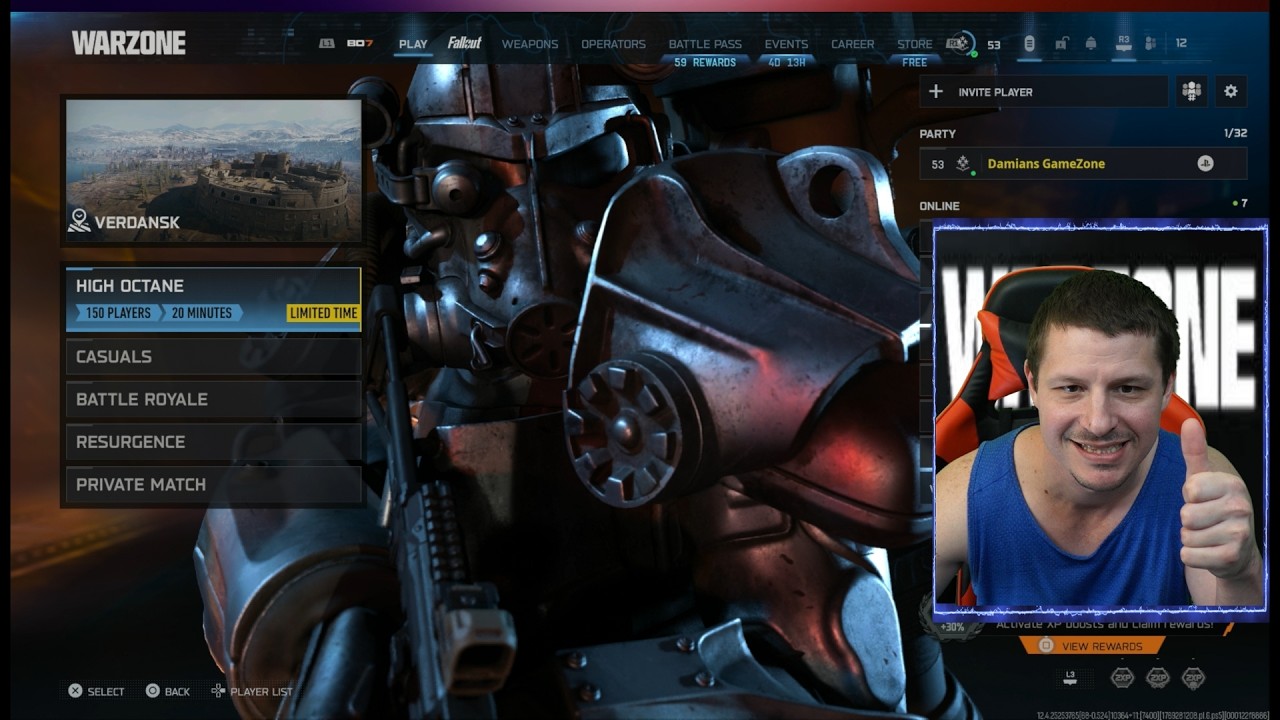The image size is (1280, 720).
Task: Select the HIGH OCTANE mode
Action: (x=213, y=299)
